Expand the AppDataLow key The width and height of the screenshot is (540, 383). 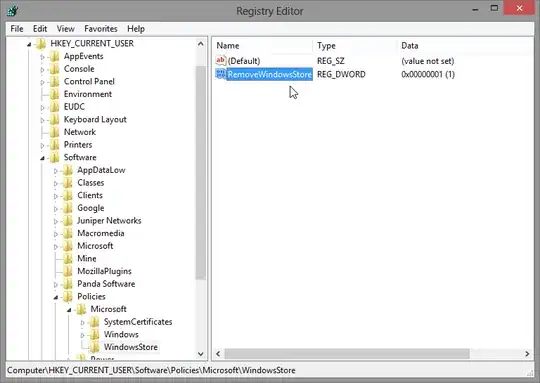tap(56, 171)
